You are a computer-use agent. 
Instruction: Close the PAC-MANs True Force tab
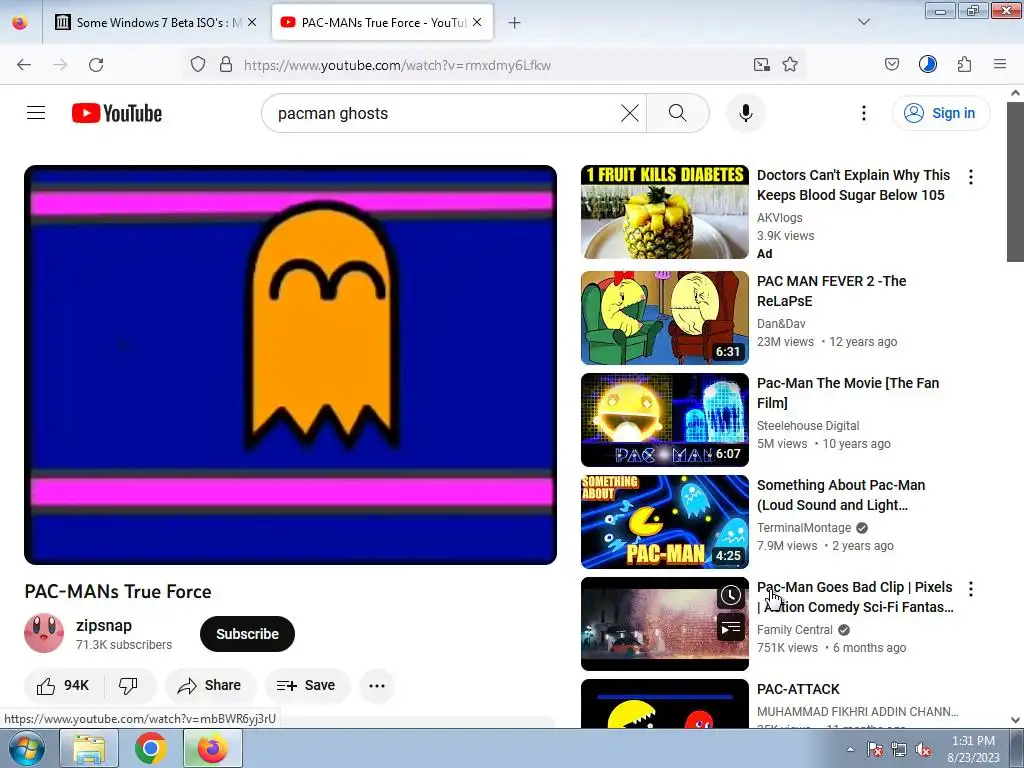pyautogui.click(x=477, y=22)
